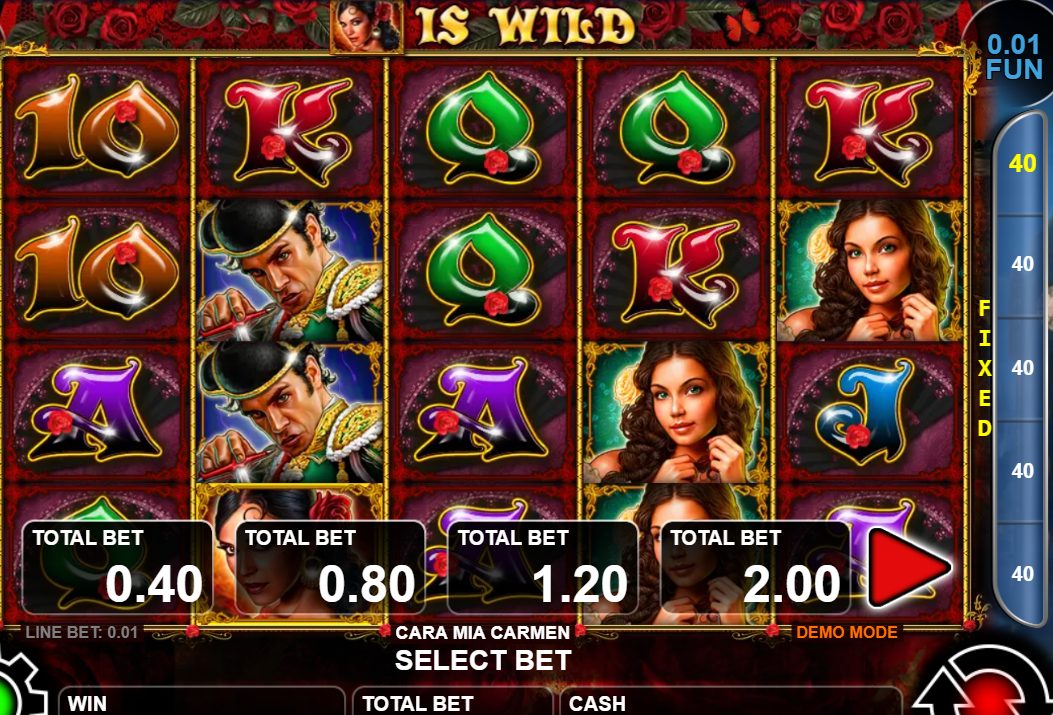Select the 0.80 total bet option
This screenshot has height=715, width=1053.
point(330,567)
